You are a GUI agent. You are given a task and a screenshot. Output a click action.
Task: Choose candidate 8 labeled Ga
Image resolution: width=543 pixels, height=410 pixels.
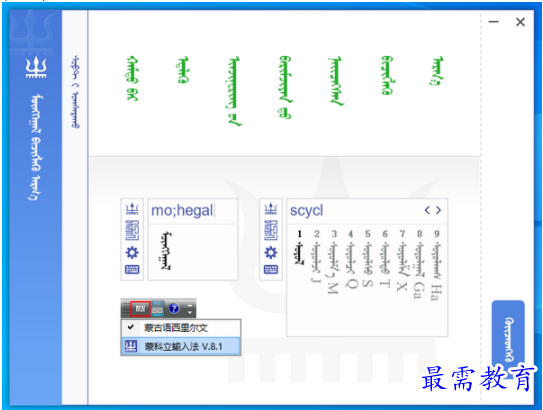click(419, 265)
